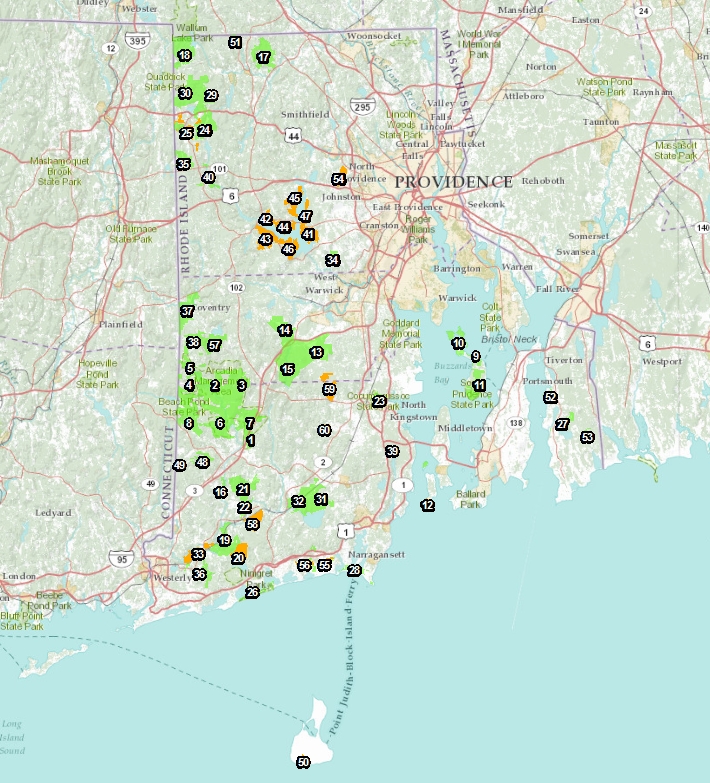710x783 pixels.
Task: Click map marker number 48
Action: click(x=202, y=462)
